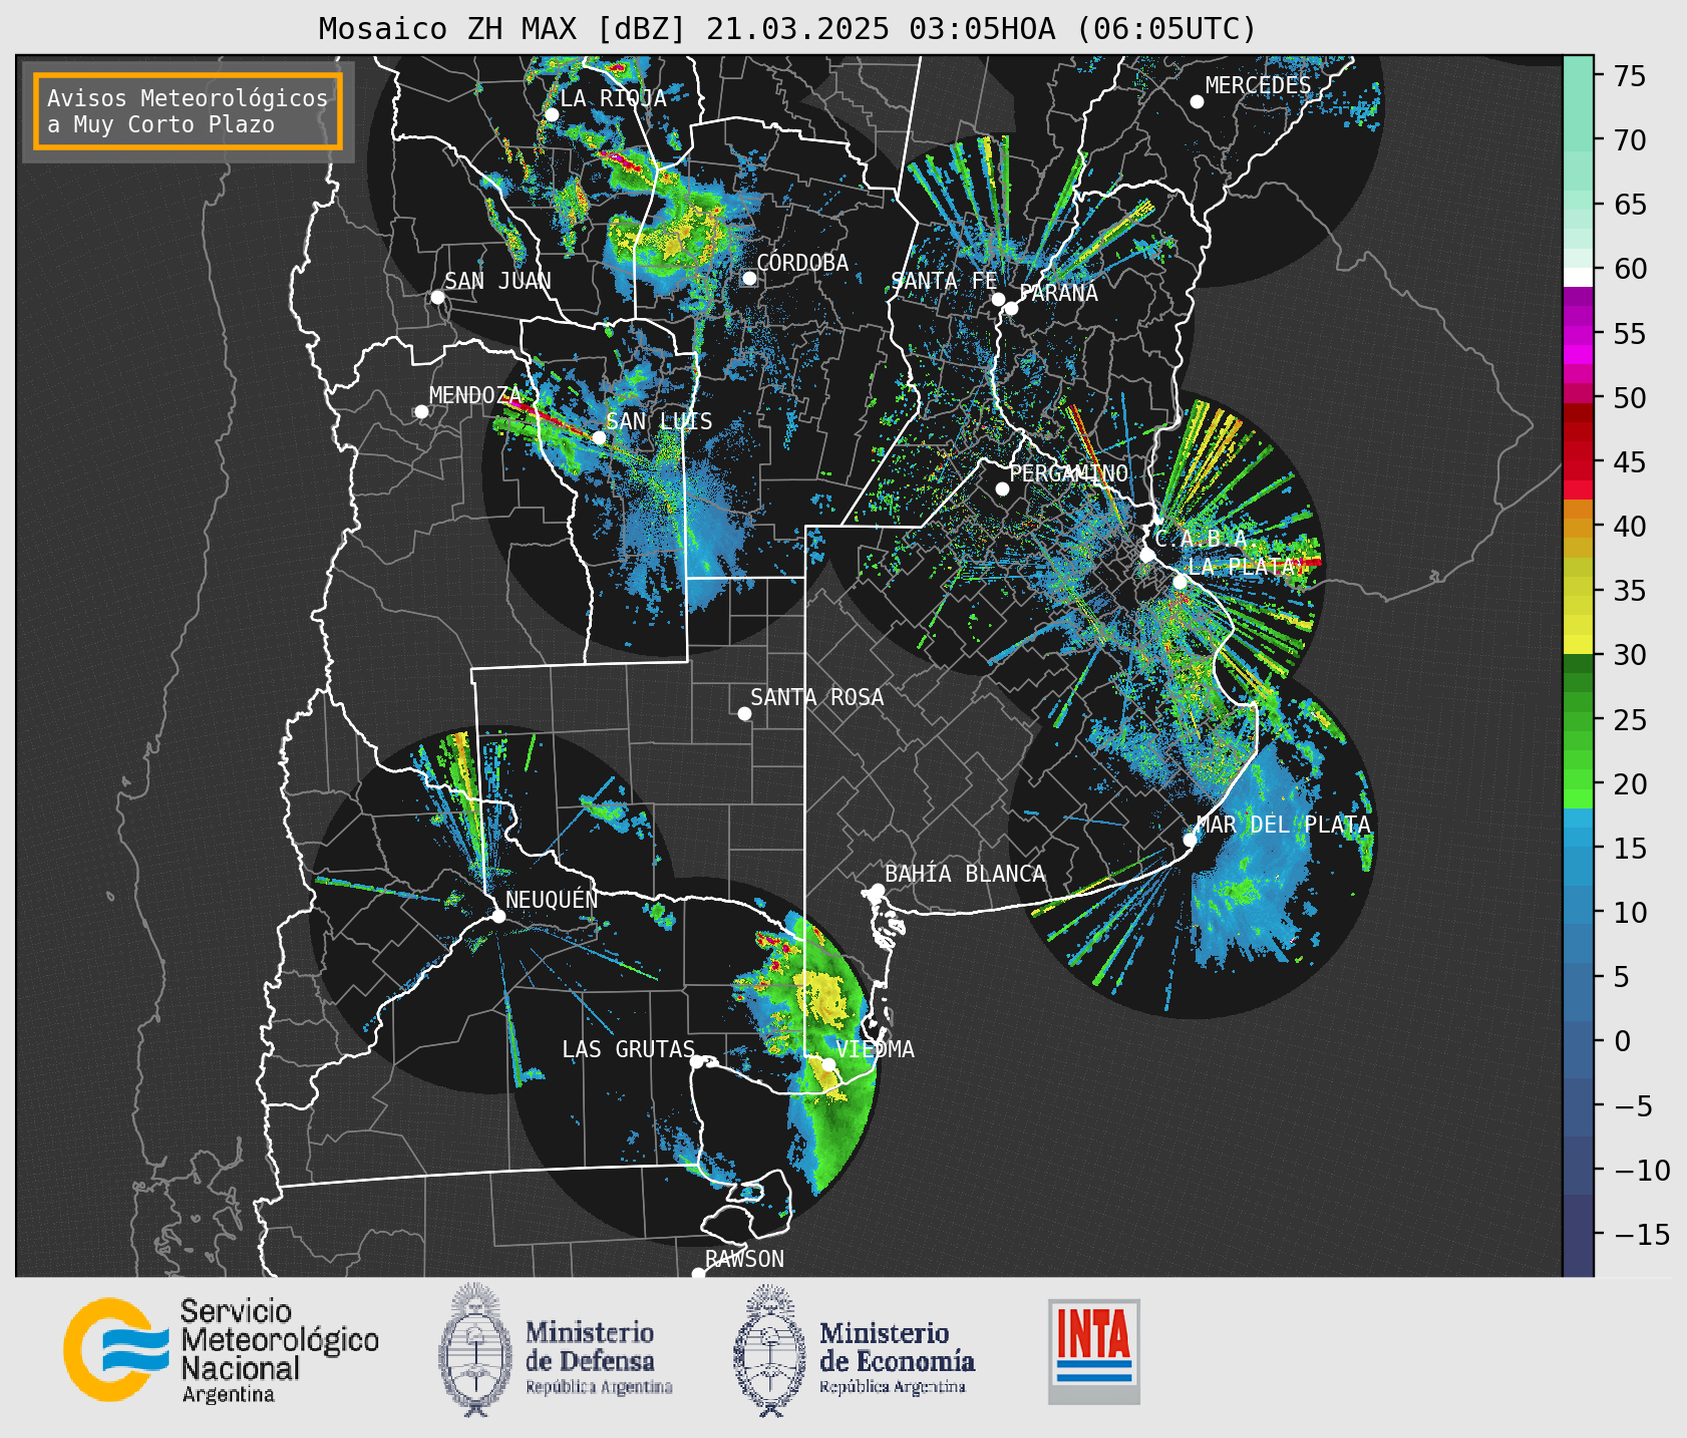Click the La Plata city marker
This screenshot has width=1687, height=1438.
pyautogui.click(x=1180, y=582)
